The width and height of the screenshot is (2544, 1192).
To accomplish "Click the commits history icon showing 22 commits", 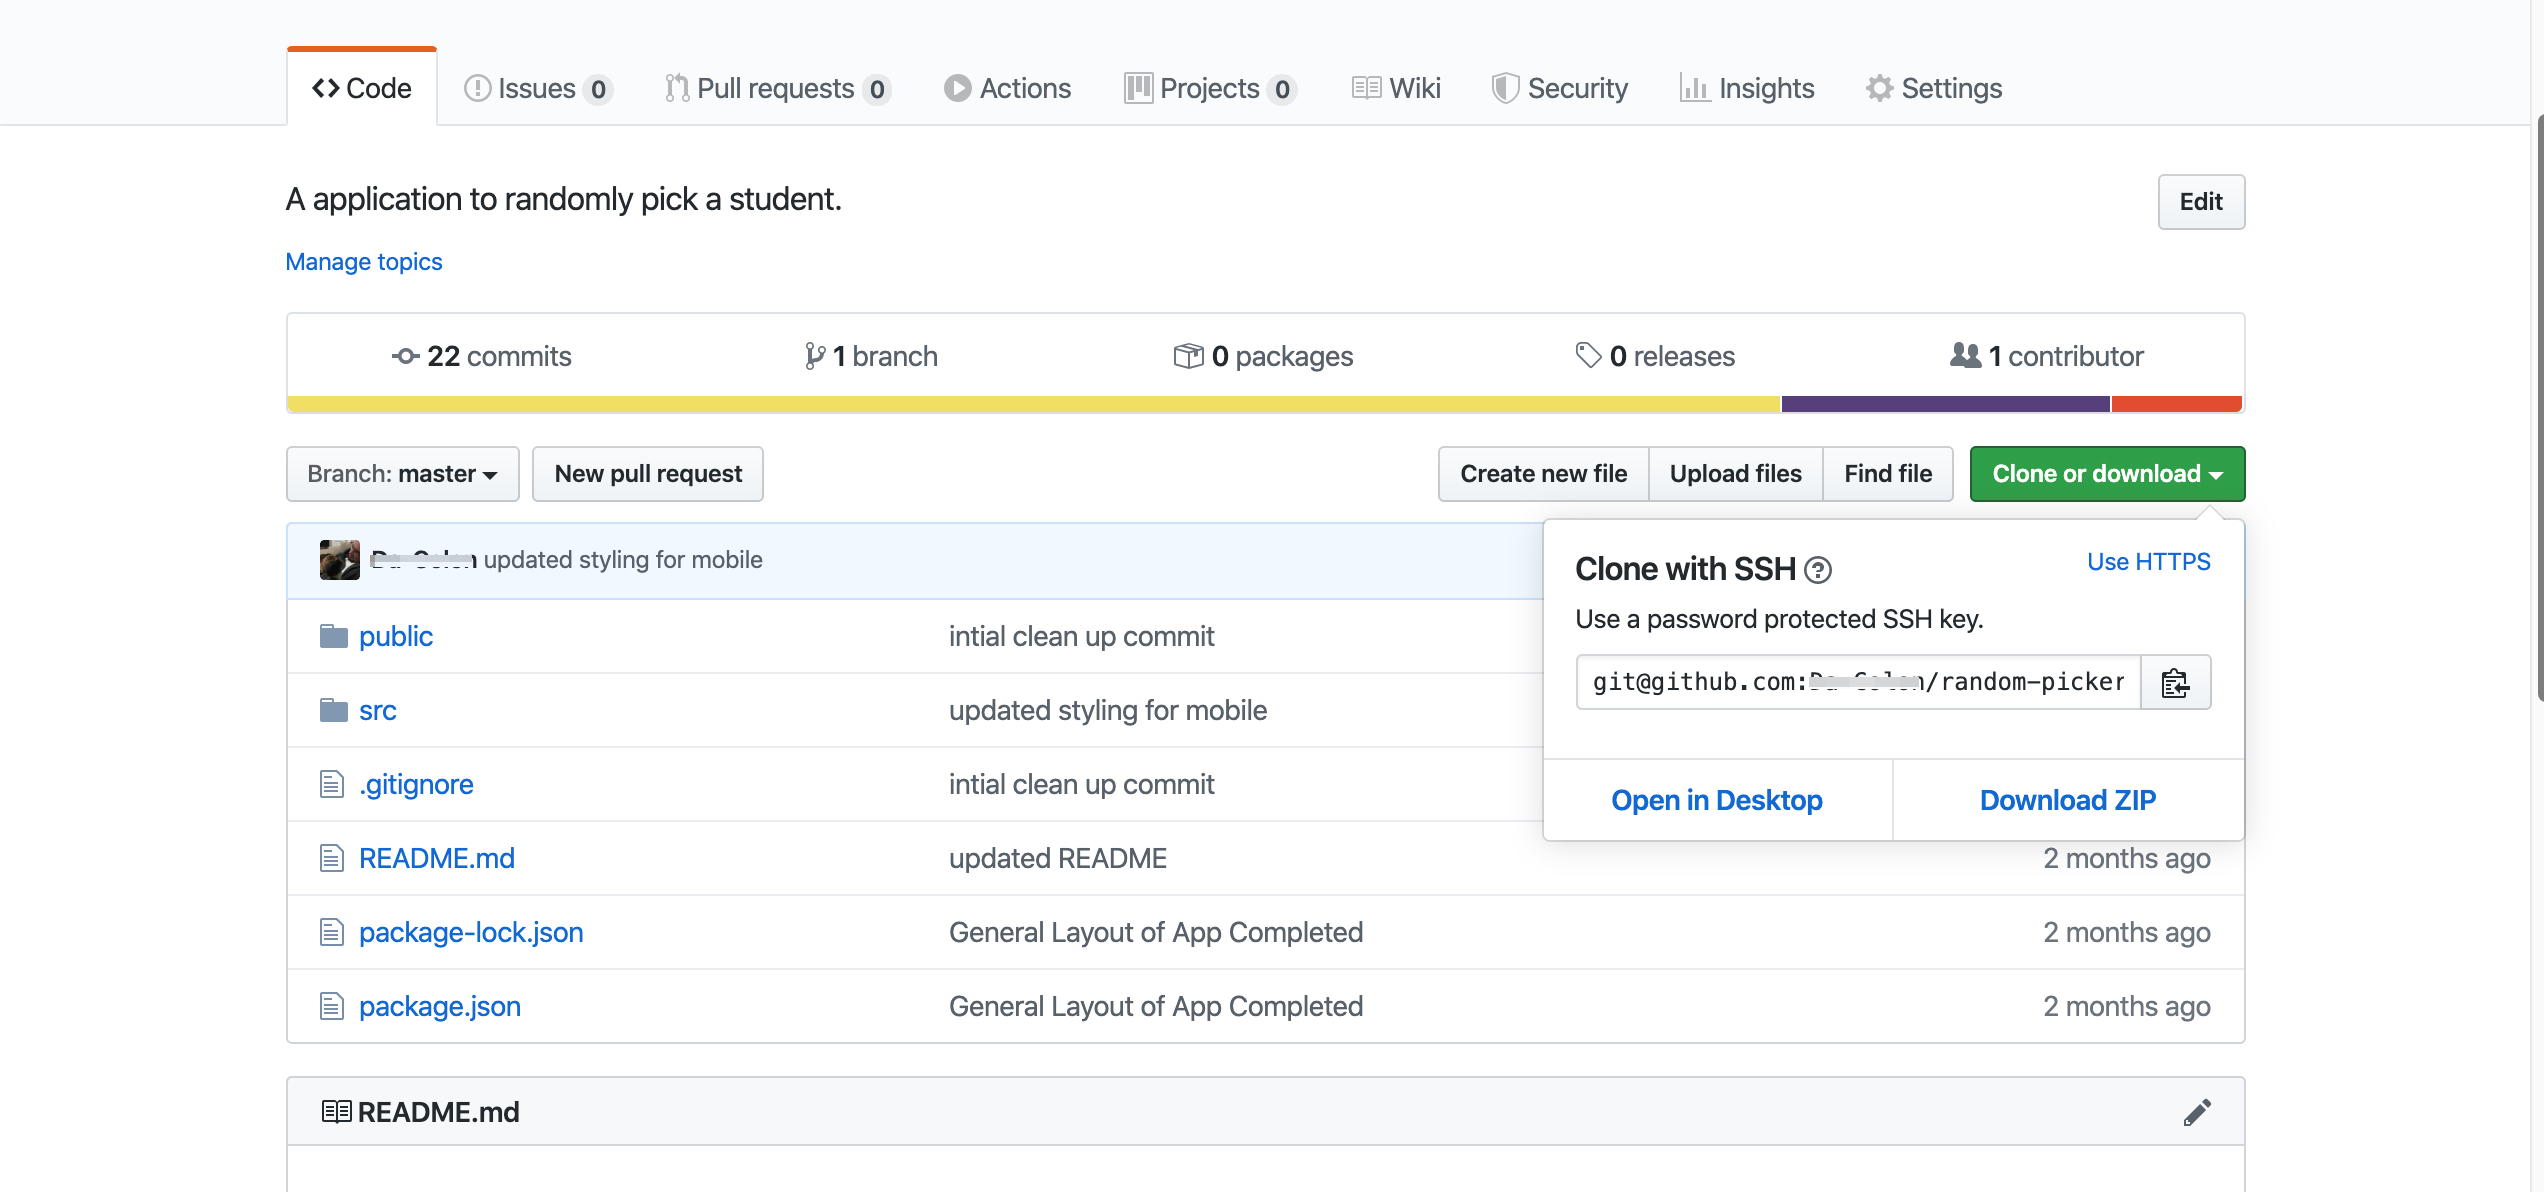I will [405, 356].
